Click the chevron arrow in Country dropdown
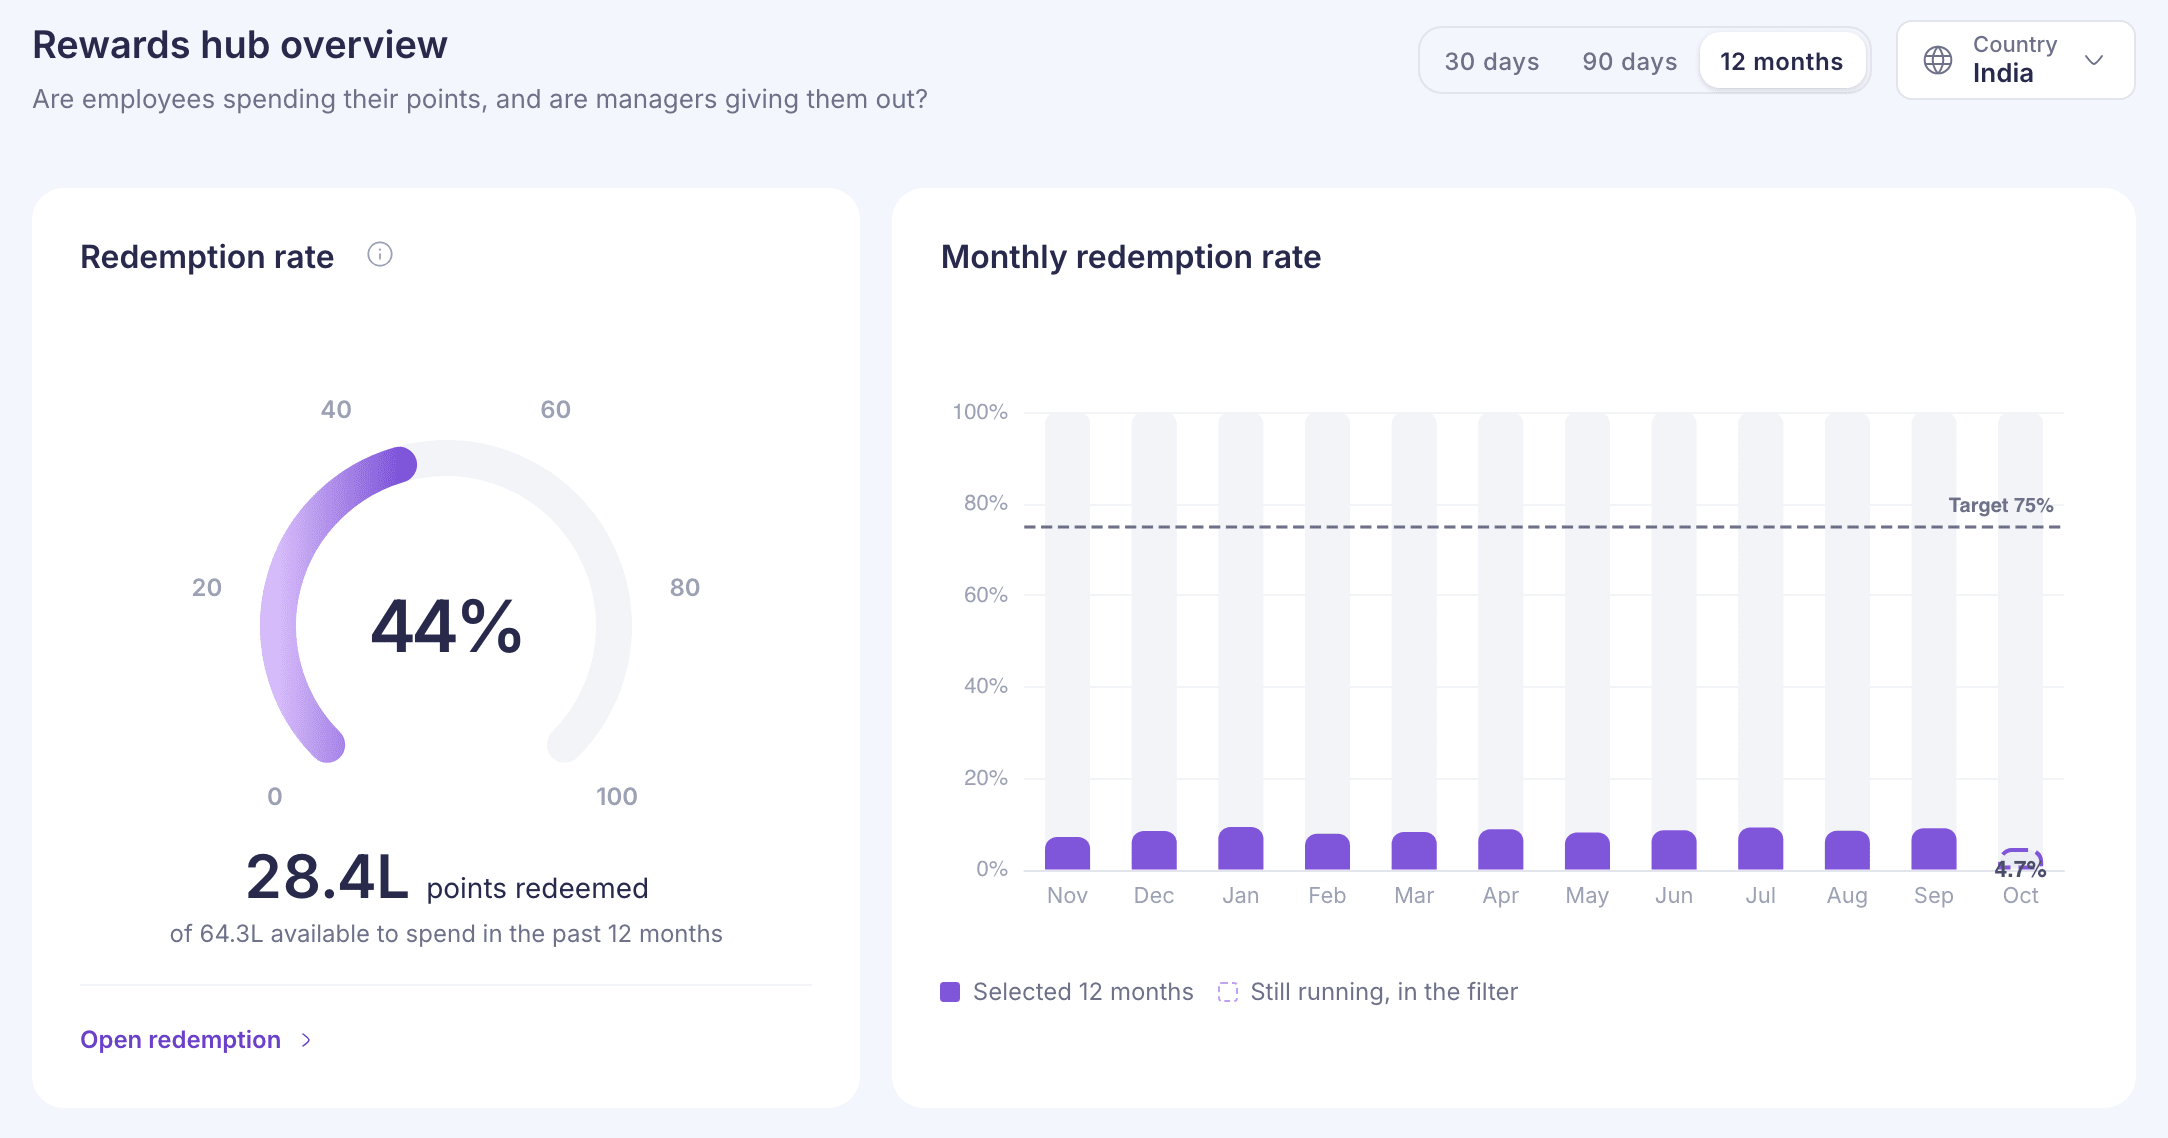This screenshot has height=1138, width=2168. (2094, 60)
